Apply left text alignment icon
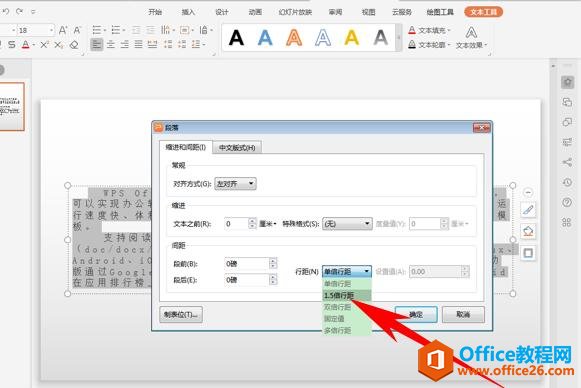Screen dimensions: 581x388 coord(97,45)
